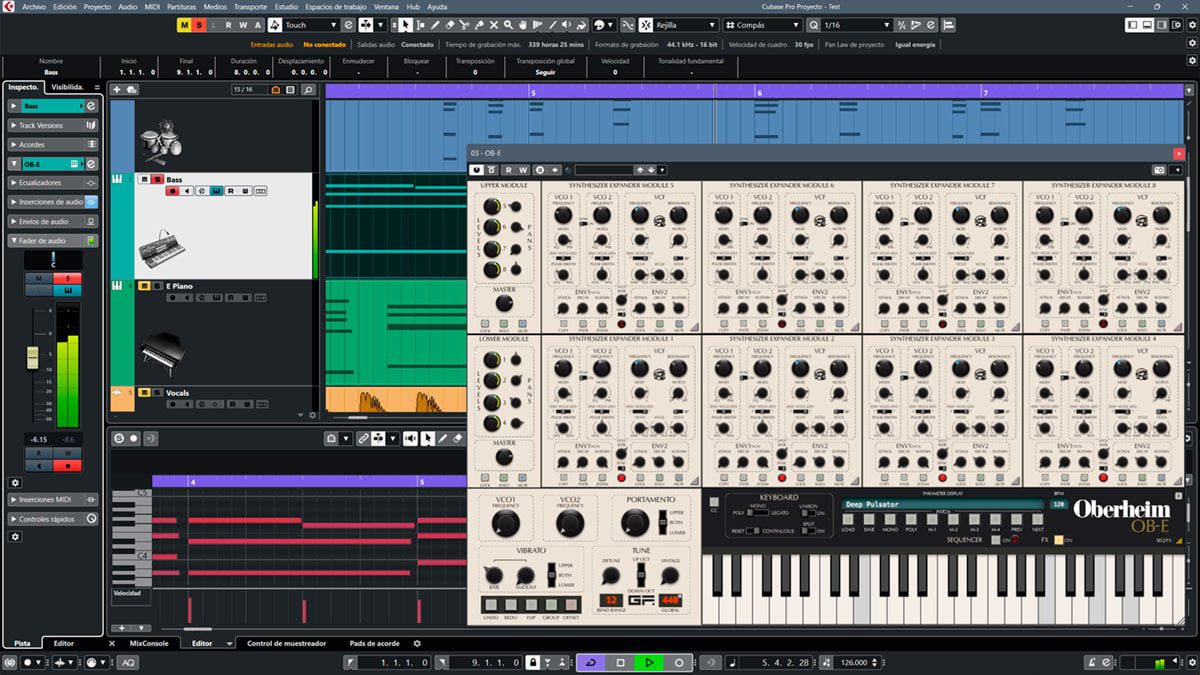1200x675 pixels.
Task: Click the Pads de acorde settings gear
Action: pyautogui.click(x=417, y=644)
